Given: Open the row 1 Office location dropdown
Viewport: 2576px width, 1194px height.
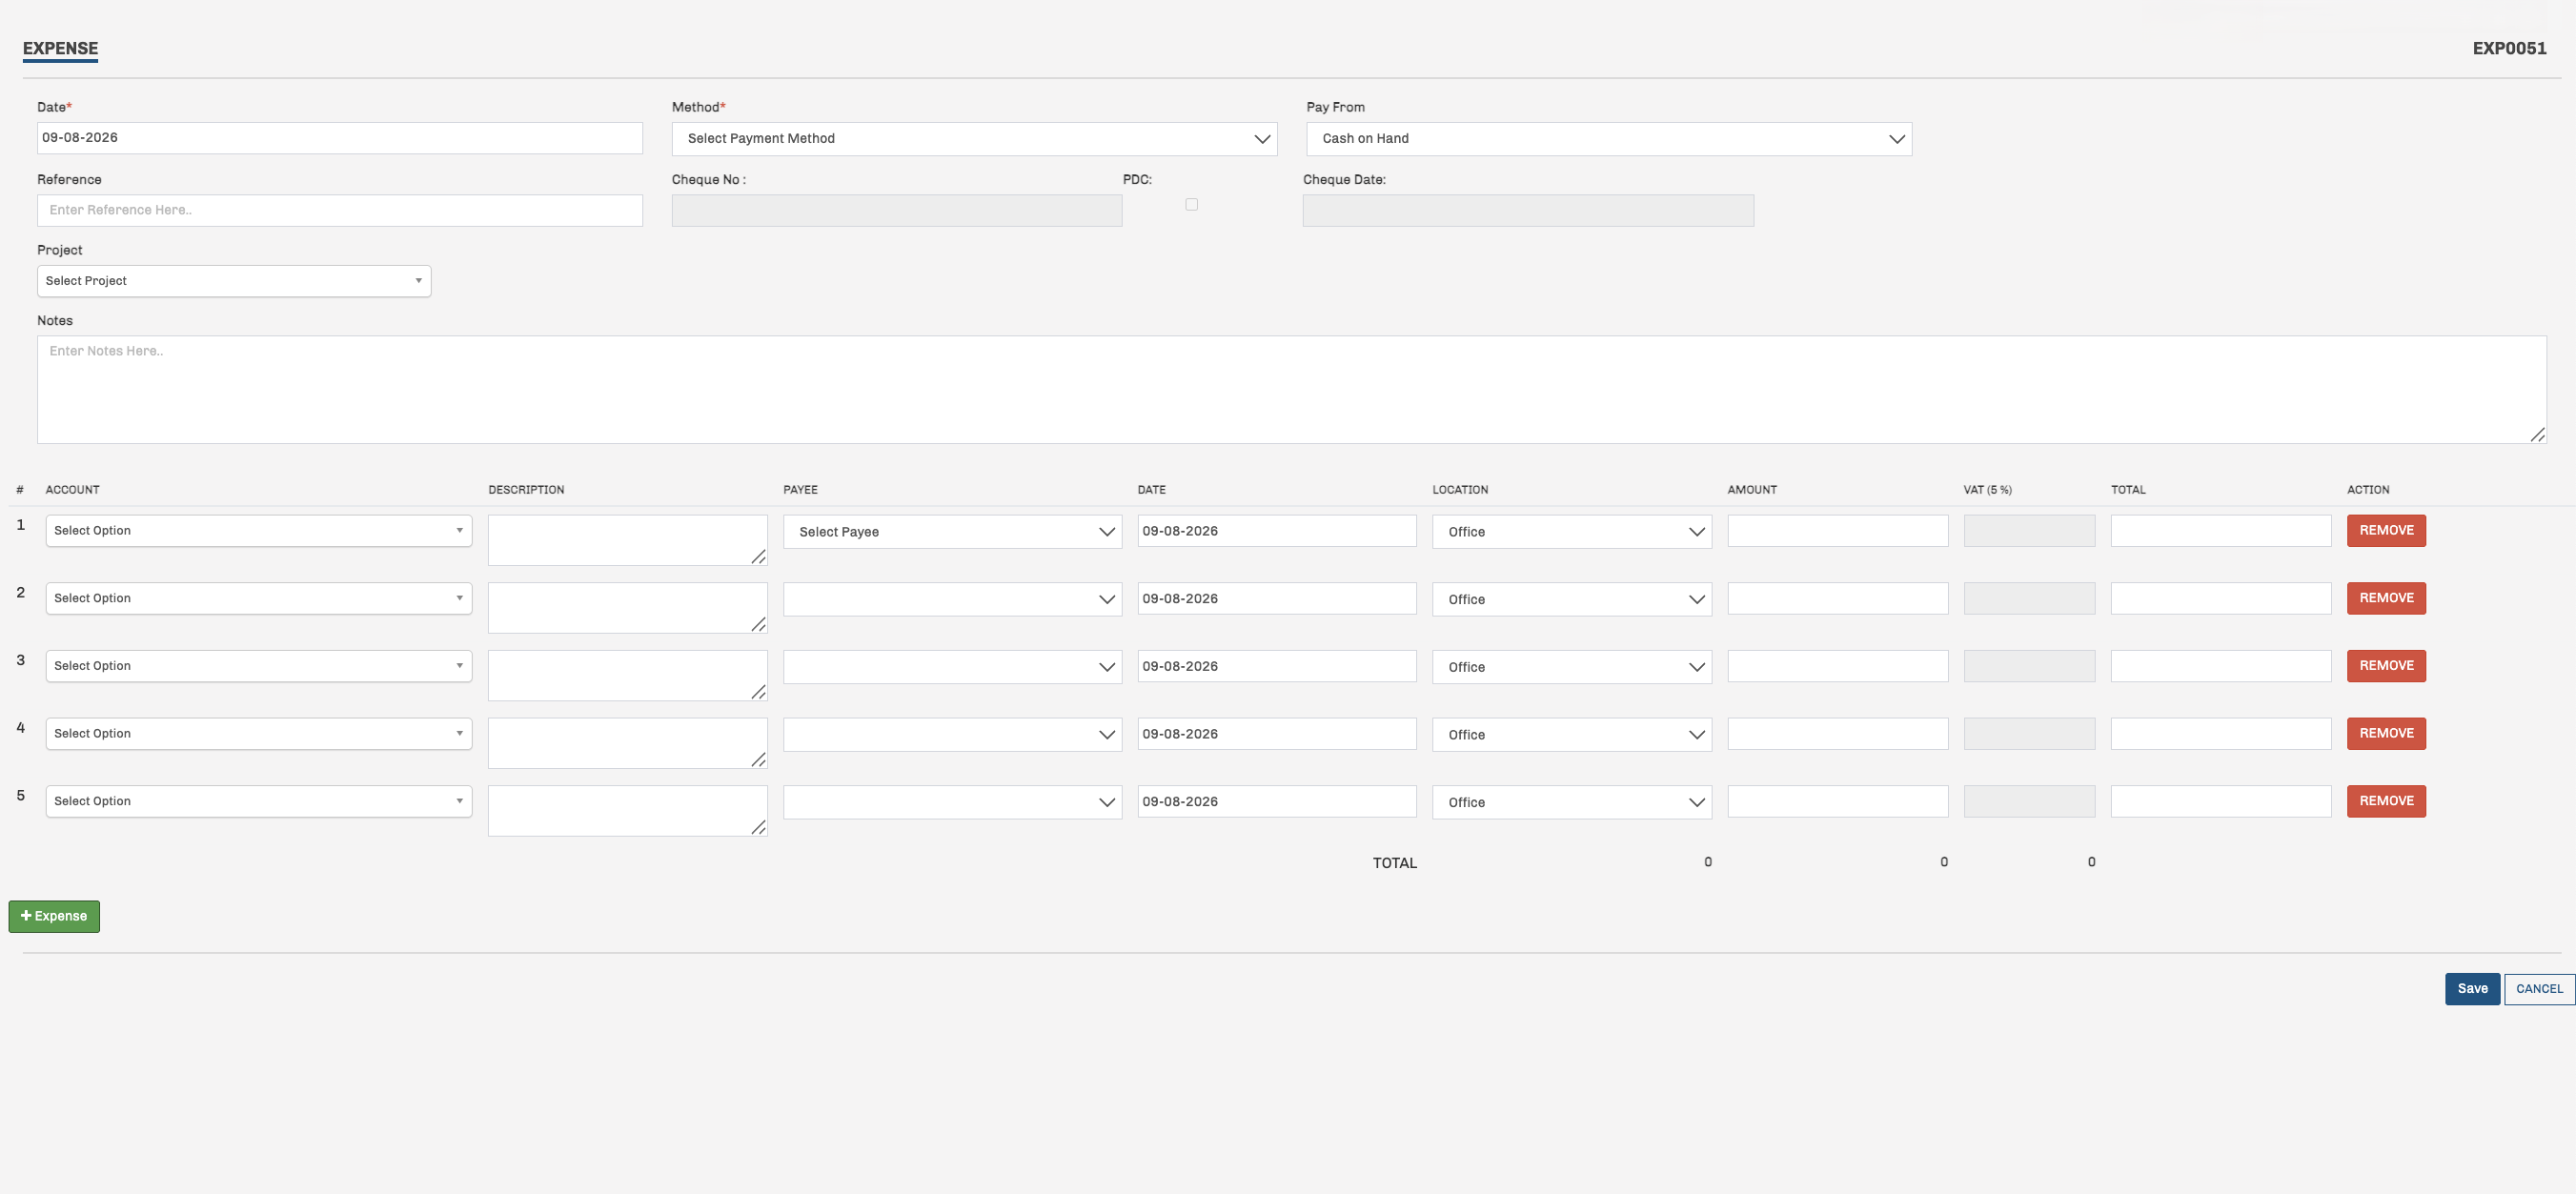Looking at the screenshot, I should click(1571, 532).
